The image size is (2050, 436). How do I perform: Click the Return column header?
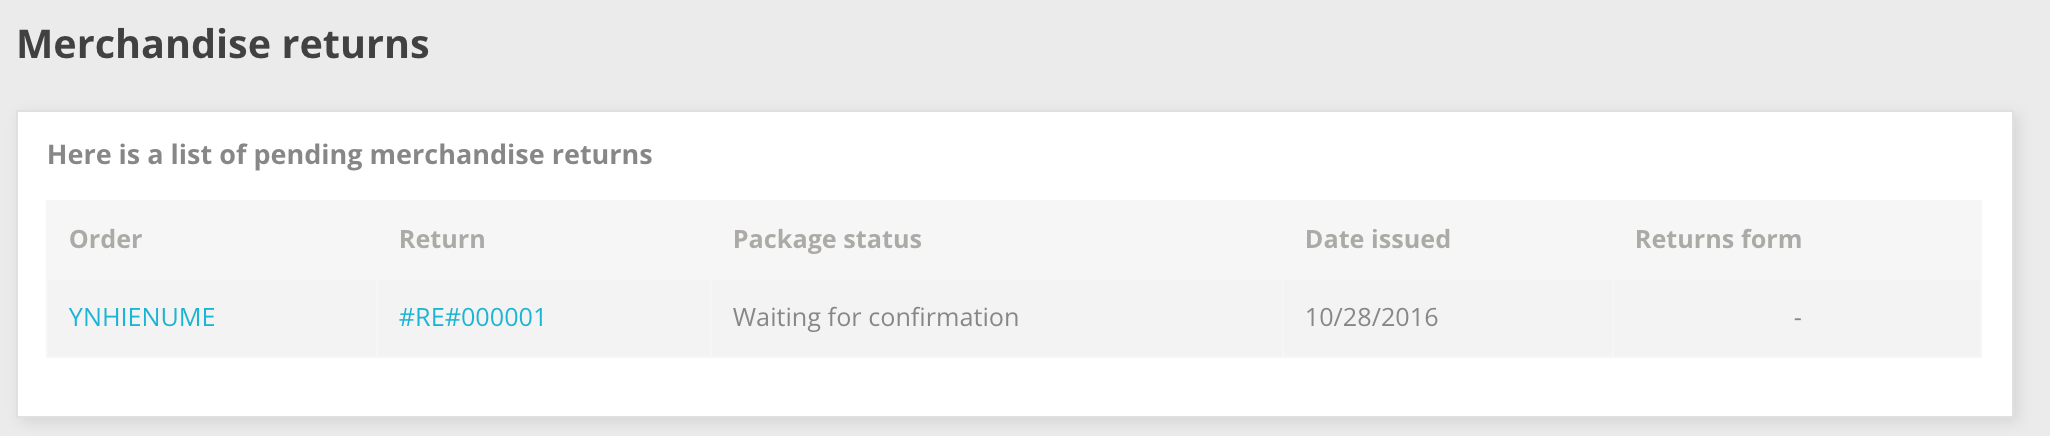[442, 239]
